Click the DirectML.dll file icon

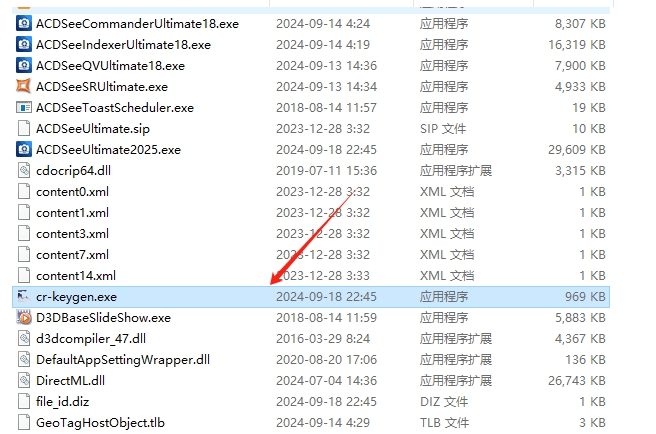click(x=24, y=380)
